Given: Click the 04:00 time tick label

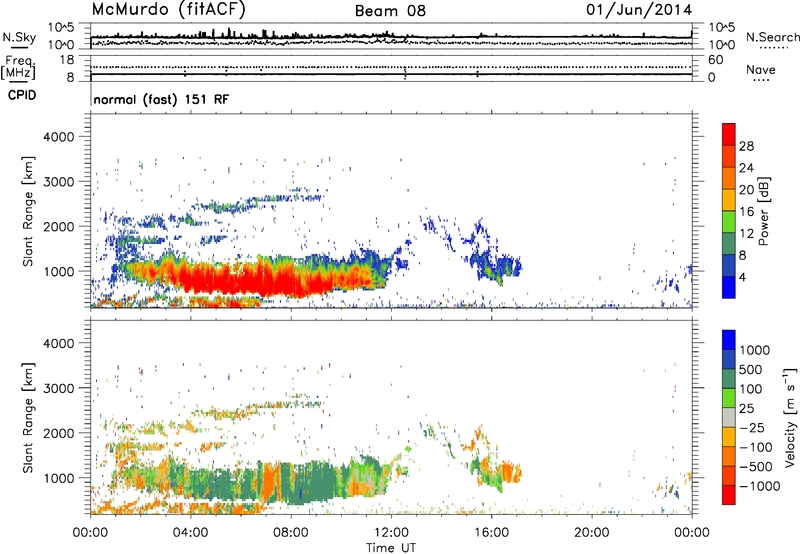Looking at the screenshot, I should (190, 533).
